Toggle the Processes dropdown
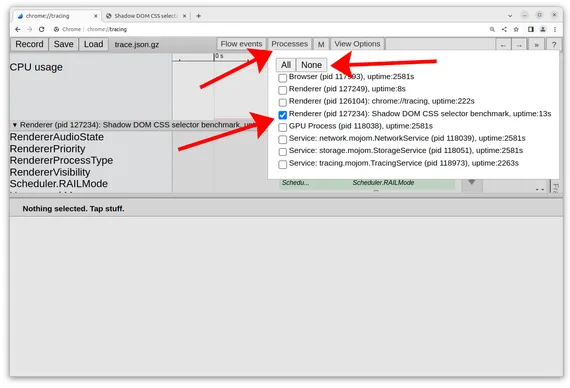Viewport: 570px width, 388px height. click(289, 44)
